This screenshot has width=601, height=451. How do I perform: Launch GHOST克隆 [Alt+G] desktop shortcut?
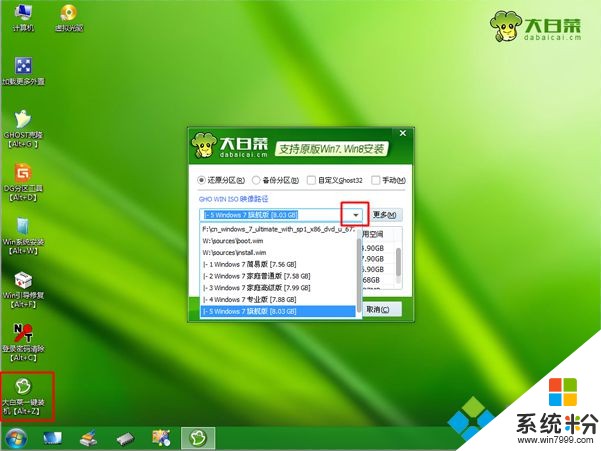point(23,129)
